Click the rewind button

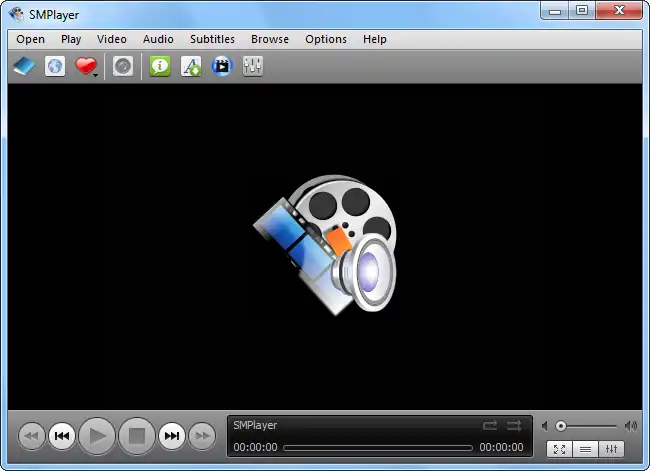click(32, 436)
